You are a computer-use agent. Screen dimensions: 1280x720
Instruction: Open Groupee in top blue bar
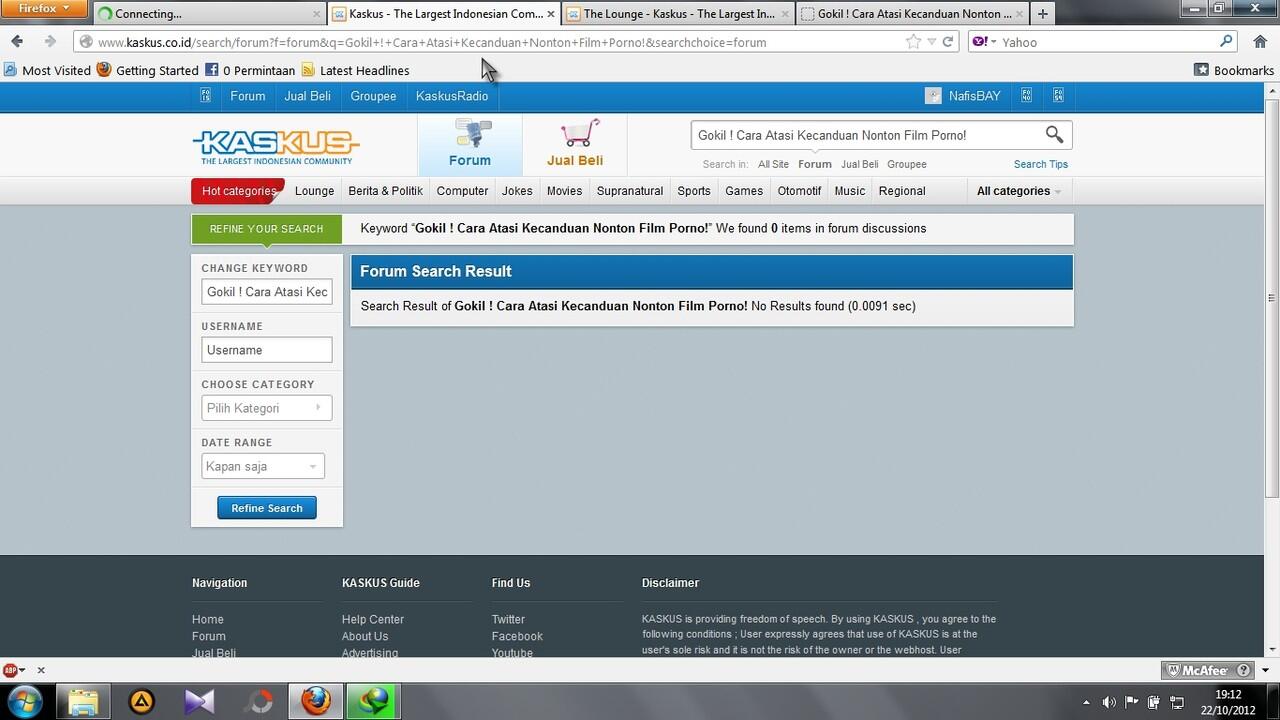point(373,96)
